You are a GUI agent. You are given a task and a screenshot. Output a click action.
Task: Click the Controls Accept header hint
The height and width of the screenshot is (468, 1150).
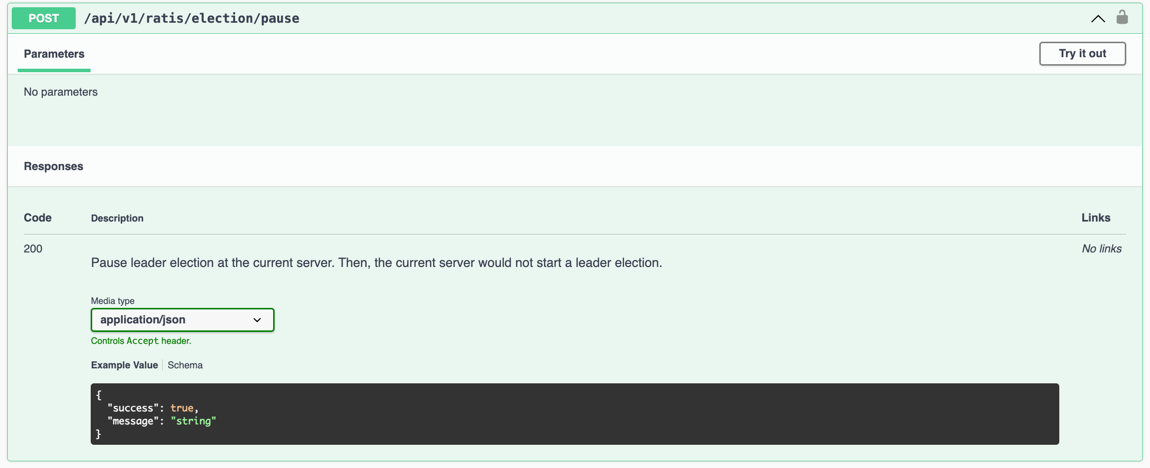(141, 341)
